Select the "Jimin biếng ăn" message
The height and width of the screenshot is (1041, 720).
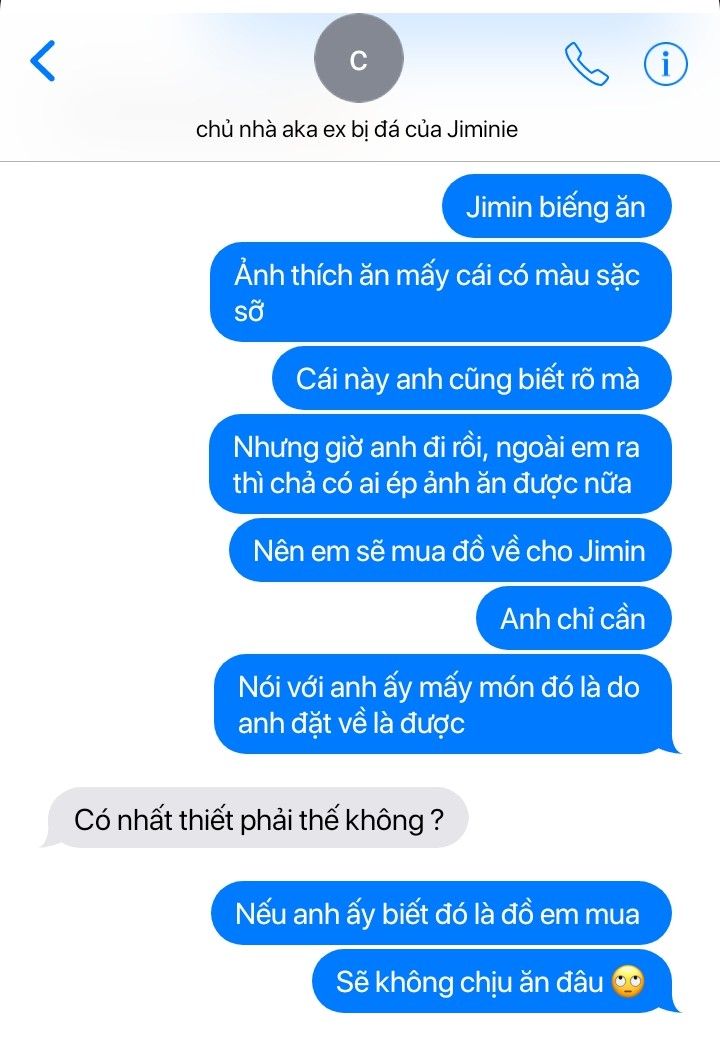[557, 206]
